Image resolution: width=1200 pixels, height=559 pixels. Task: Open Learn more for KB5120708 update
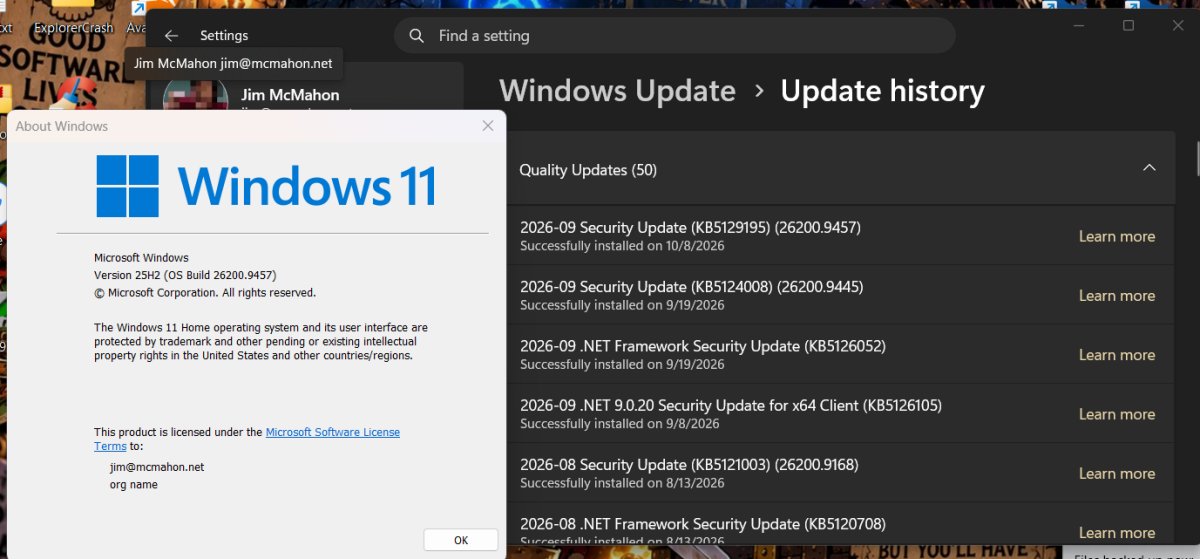[x=1116, y=532]
